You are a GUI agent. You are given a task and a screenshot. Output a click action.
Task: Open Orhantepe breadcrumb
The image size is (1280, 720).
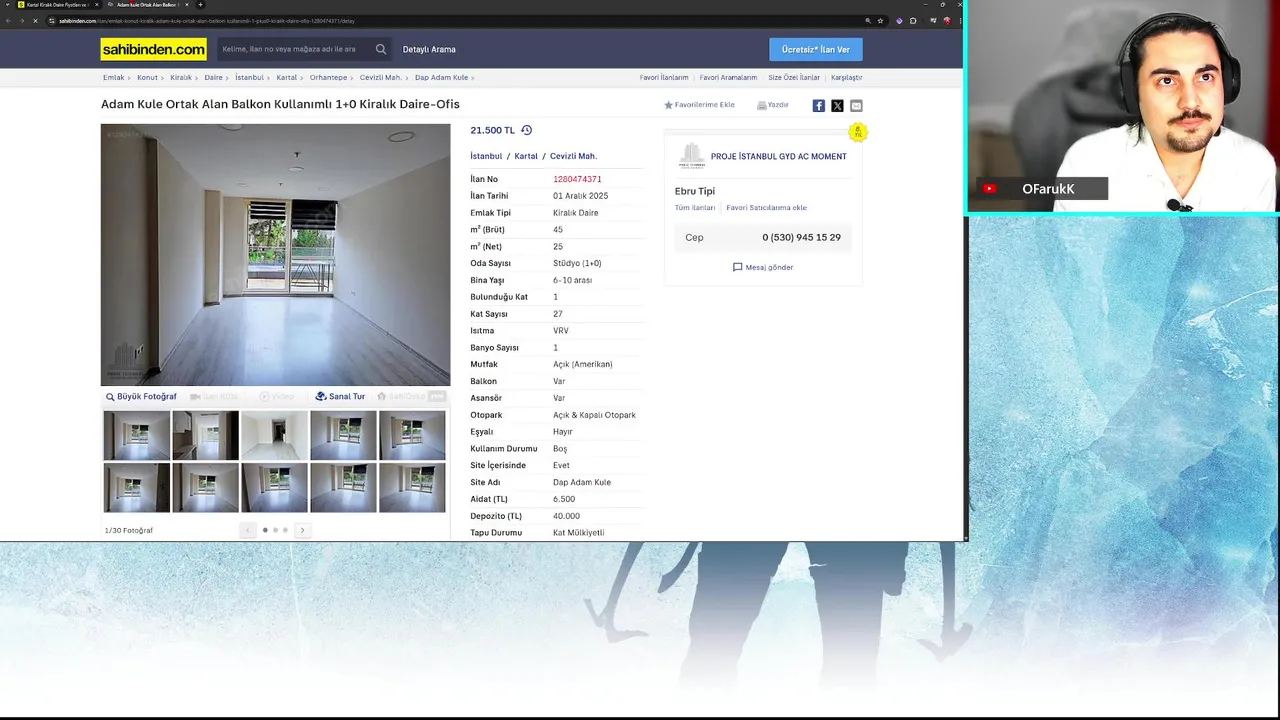click(328, 77)
